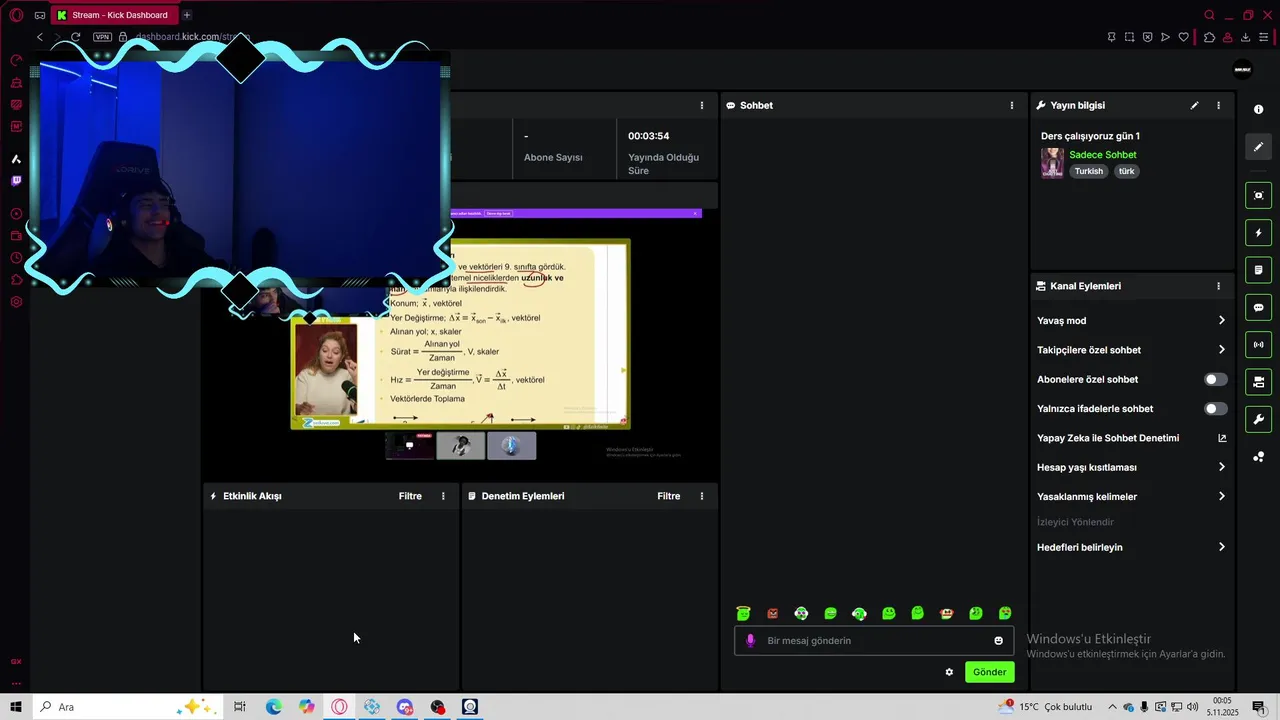The image size is (1280, 720).
Task: Toggle Yalnızca ifadelerle sohbet switch
Action: [x=1215, y=409]
